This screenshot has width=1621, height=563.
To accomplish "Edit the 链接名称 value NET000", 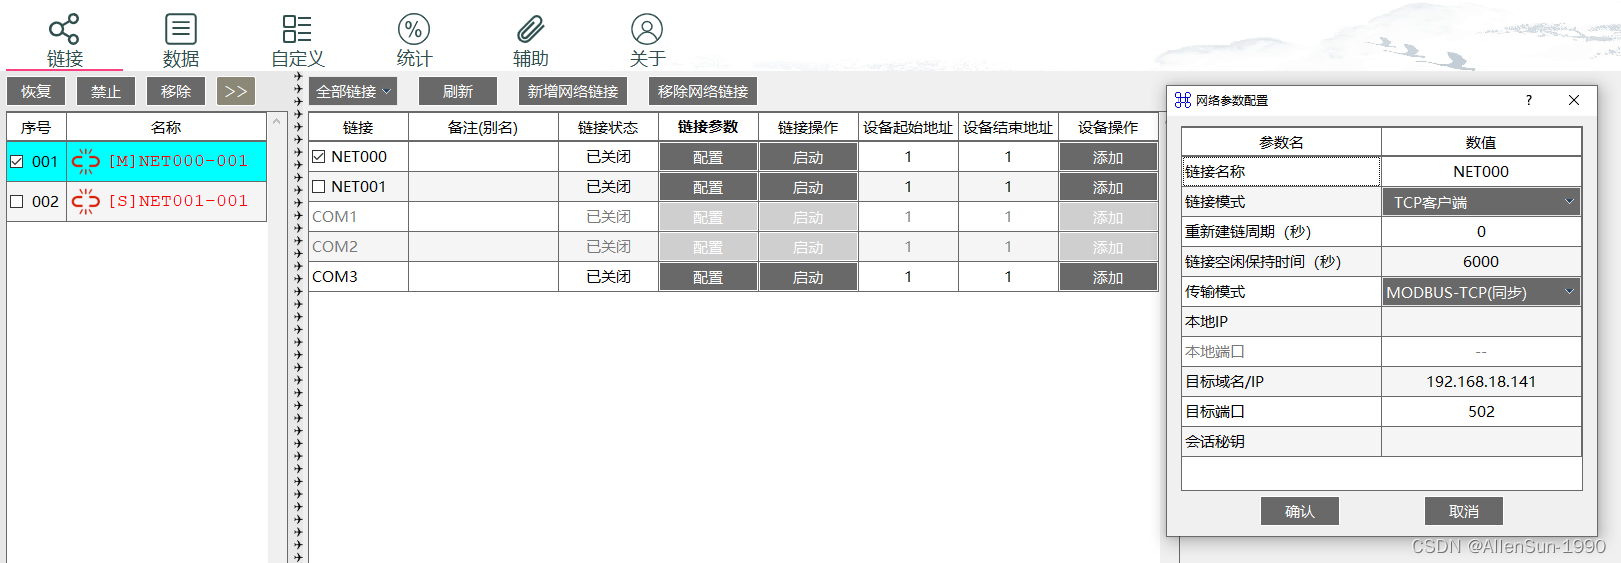I will [1481, 172].
